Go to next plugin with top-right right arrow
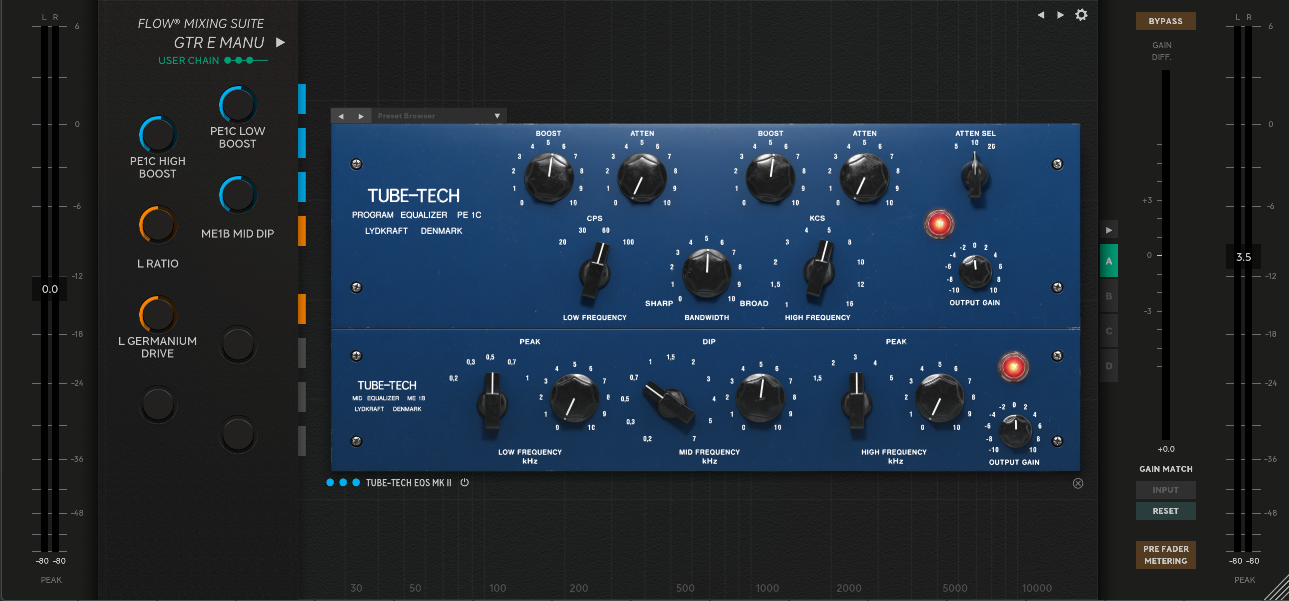 (1061, 15)
